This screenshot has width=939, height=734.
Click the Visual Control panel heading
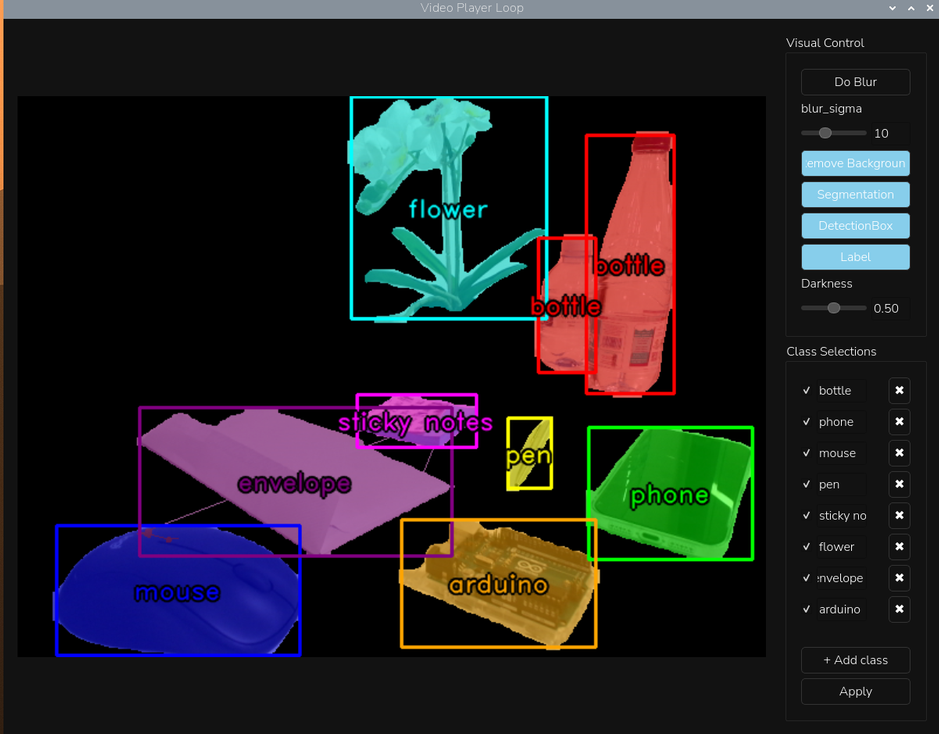pyautogui.click(x=825, y=43)
